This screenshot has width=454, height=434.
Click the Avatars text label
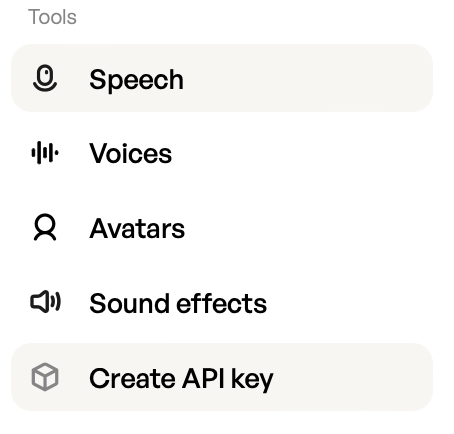[x=137, y=228]
